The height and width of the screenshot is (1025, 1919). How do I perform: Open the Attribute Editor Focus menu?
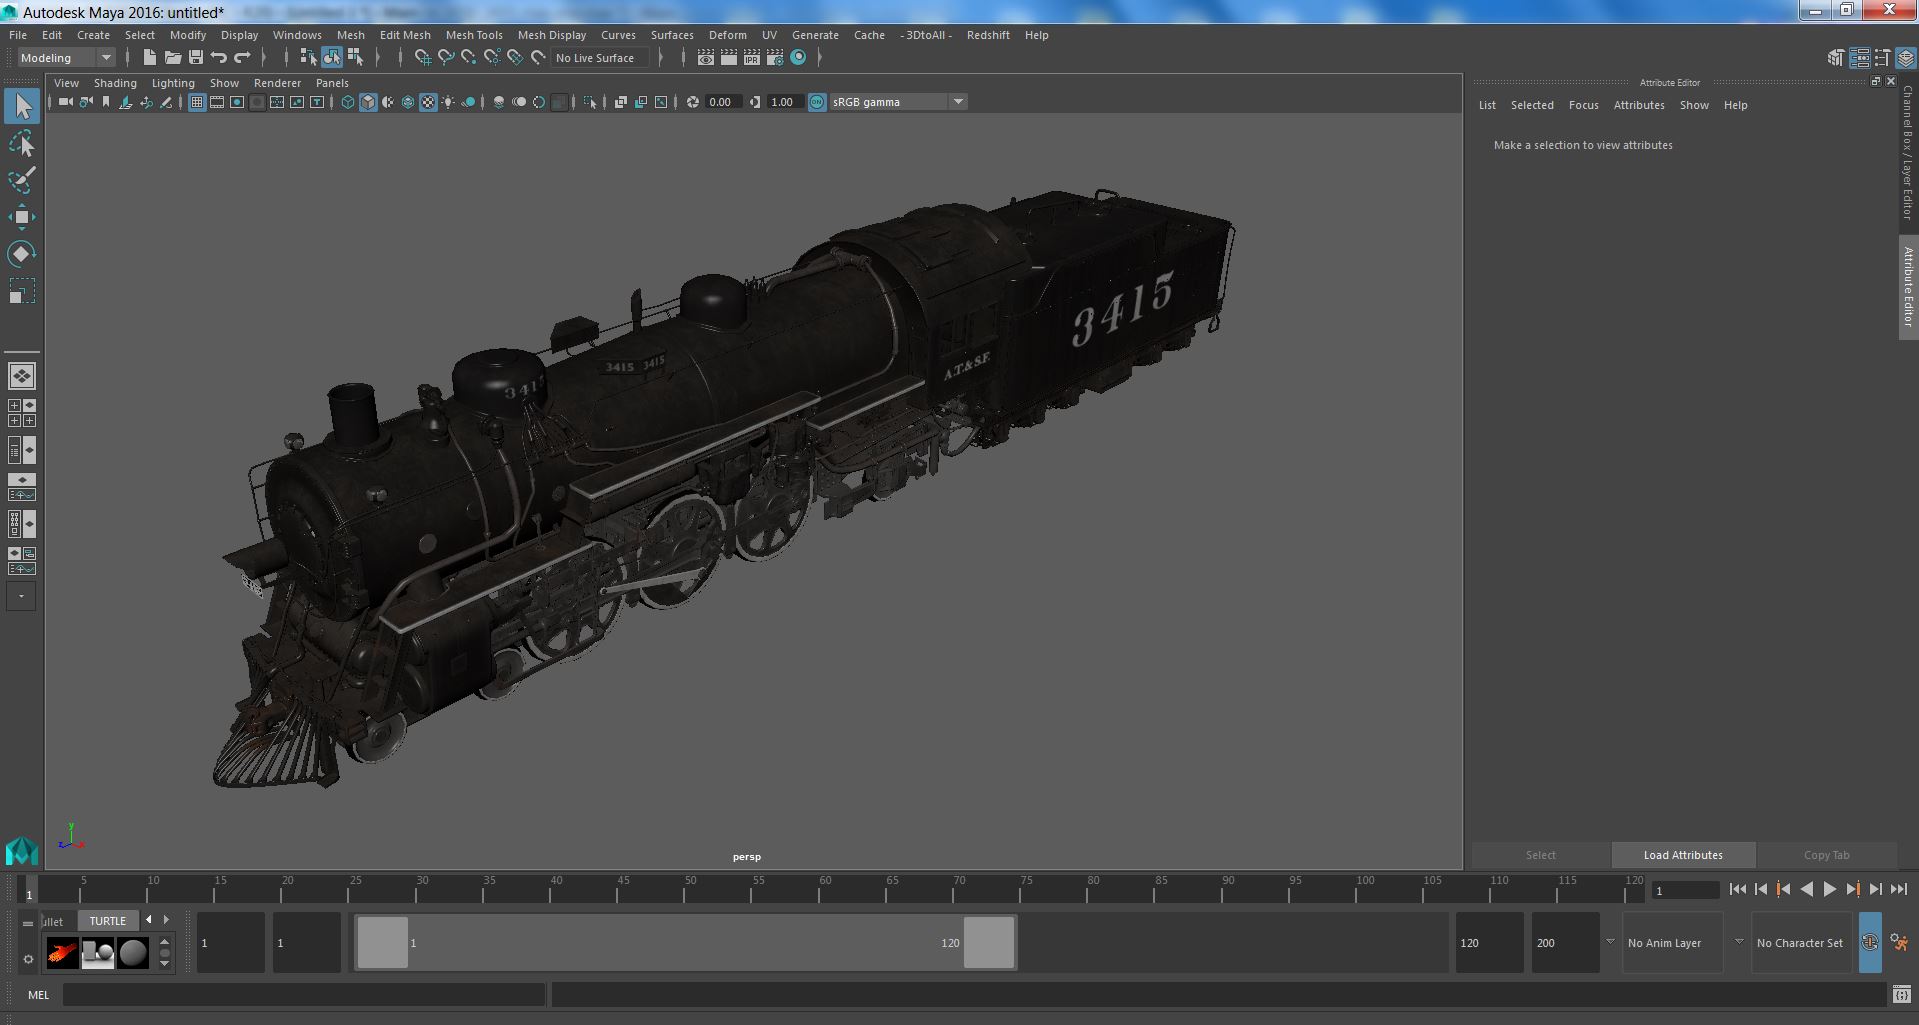[x=1583, y=105]
